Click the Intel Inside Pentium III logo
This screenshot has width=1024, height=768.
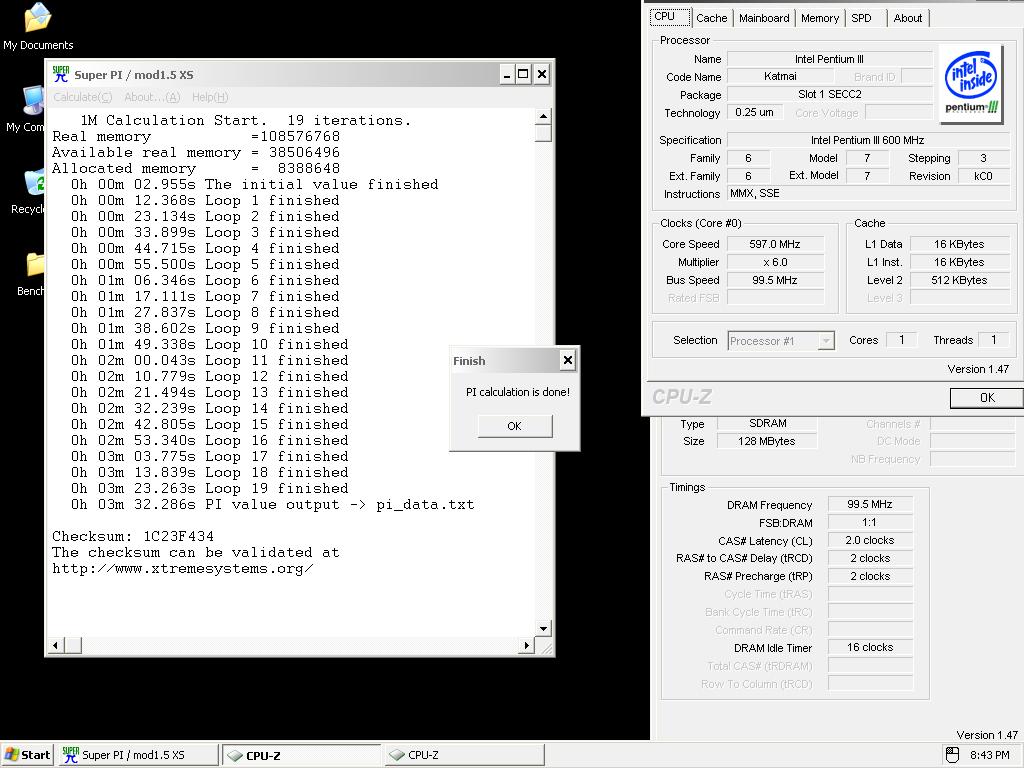click(x=971, y=83)
